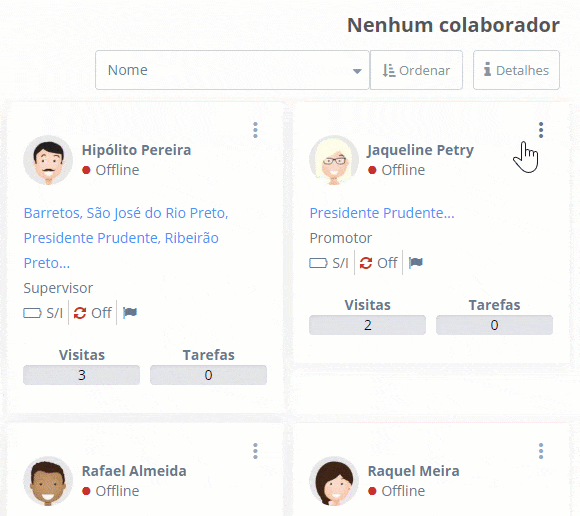
Task: Click the Detalhes info button
Action: coord(516,70)
